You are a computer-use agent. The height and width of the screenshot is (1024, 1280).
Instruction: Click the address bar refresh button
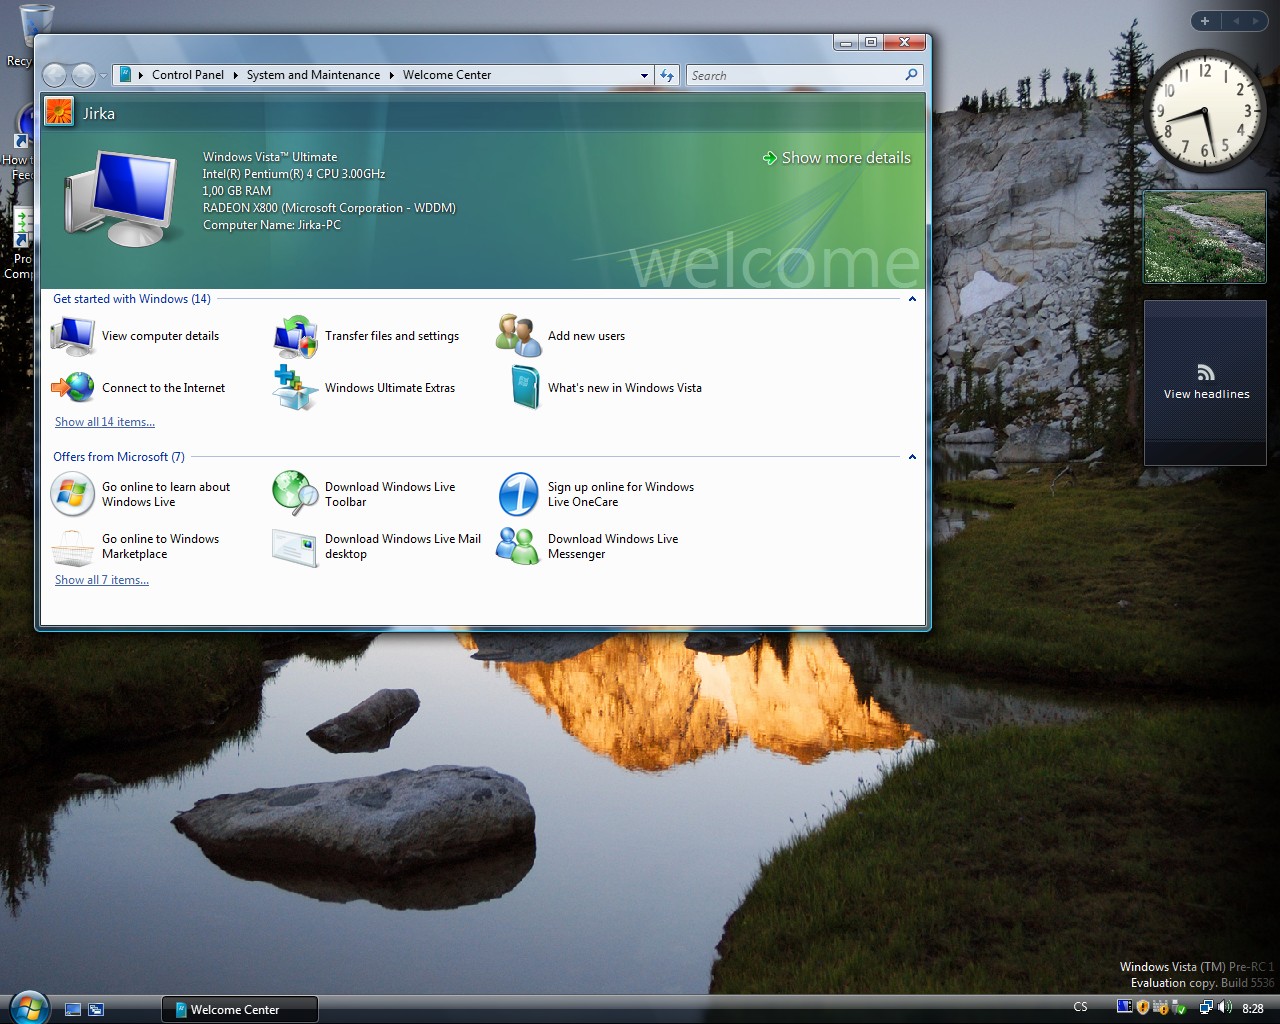[x=667, y=75]
